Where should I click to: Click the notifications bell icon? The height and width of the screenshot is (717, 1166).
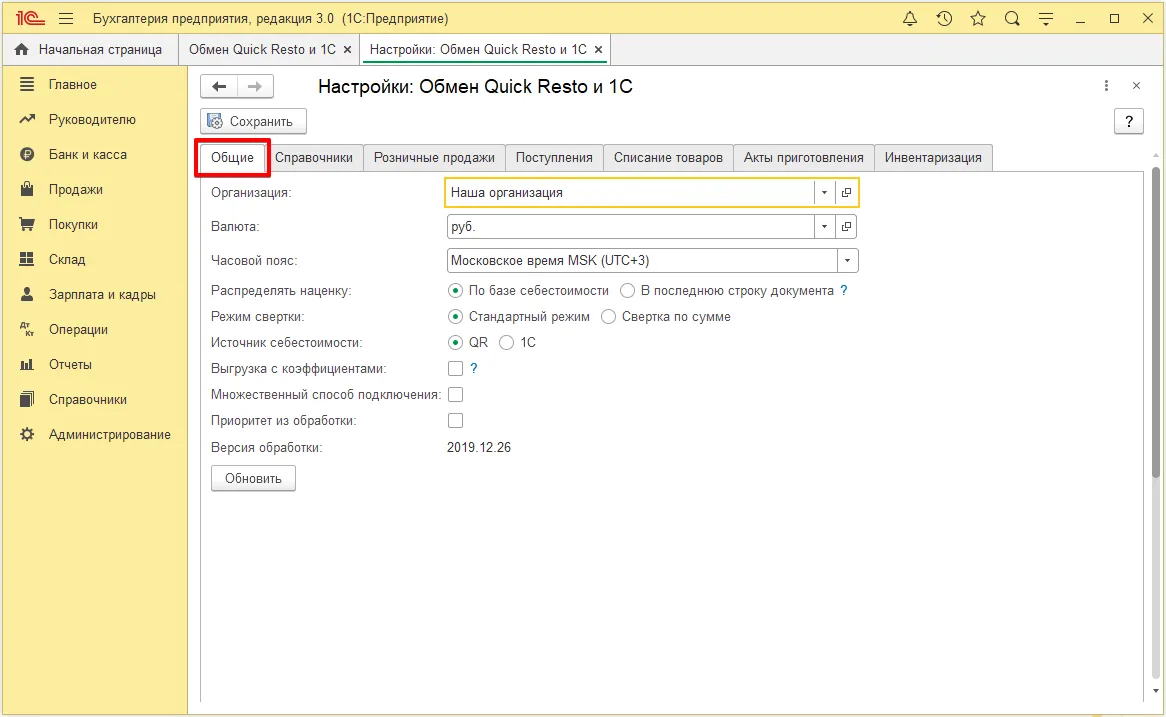pyautogui.click(x=909, y=19)
